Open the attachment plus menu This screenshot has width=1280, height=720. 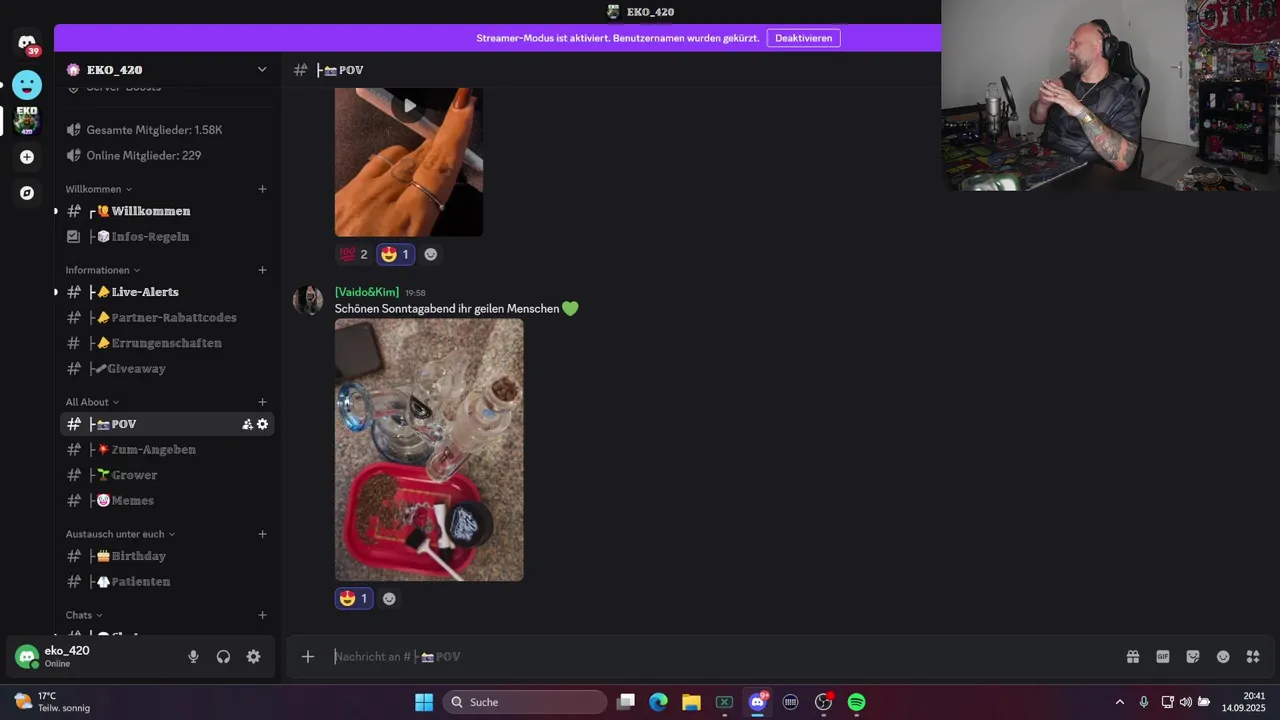[x=308, y=657]
